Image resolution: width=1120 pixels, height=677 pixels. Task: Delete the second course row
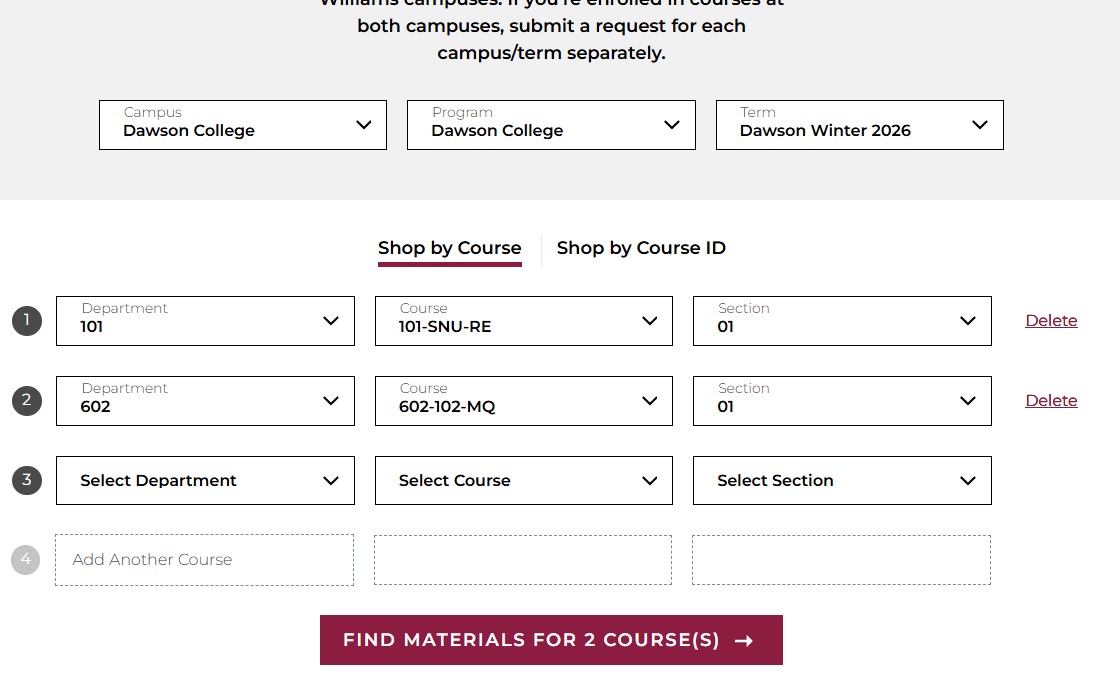(x=1051, y=401)
